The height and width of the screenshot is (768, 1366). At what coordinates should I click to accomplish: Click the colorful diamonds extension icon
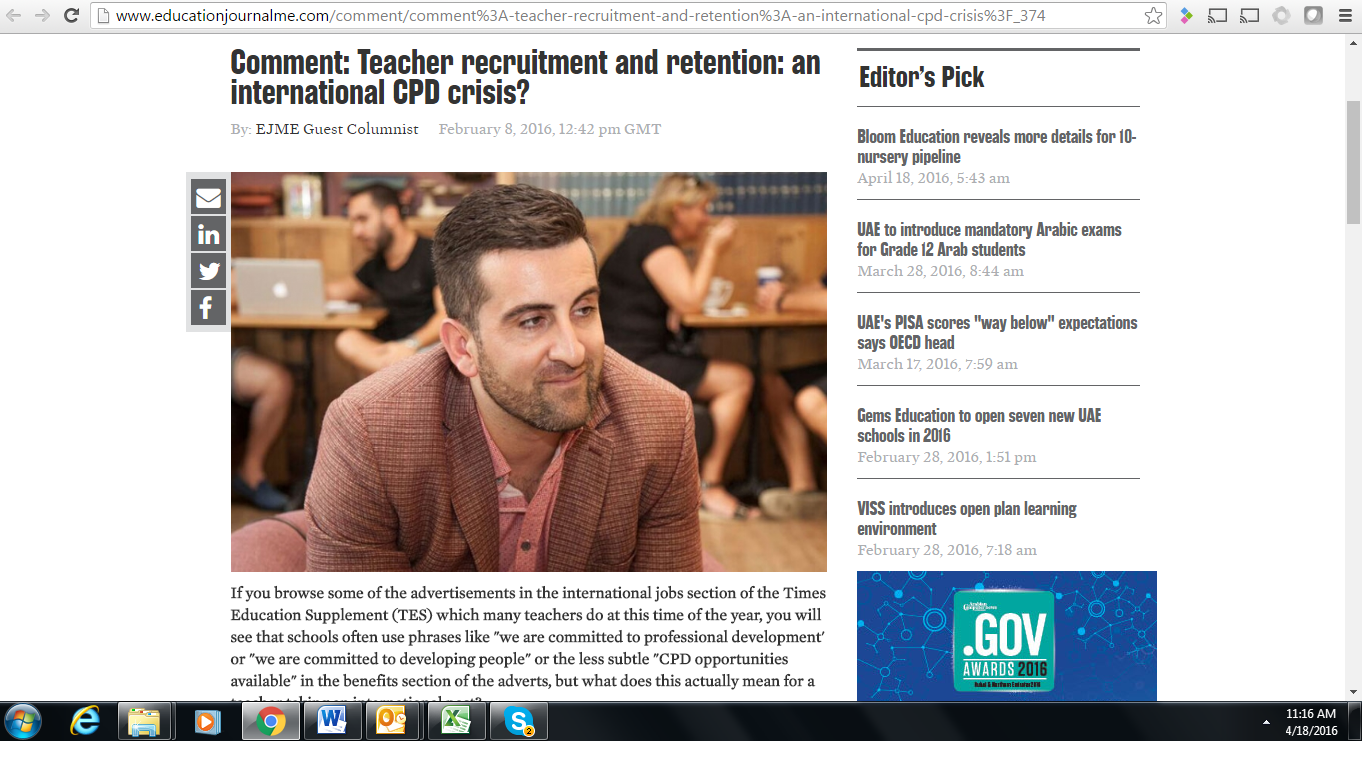coord(1186,16)
